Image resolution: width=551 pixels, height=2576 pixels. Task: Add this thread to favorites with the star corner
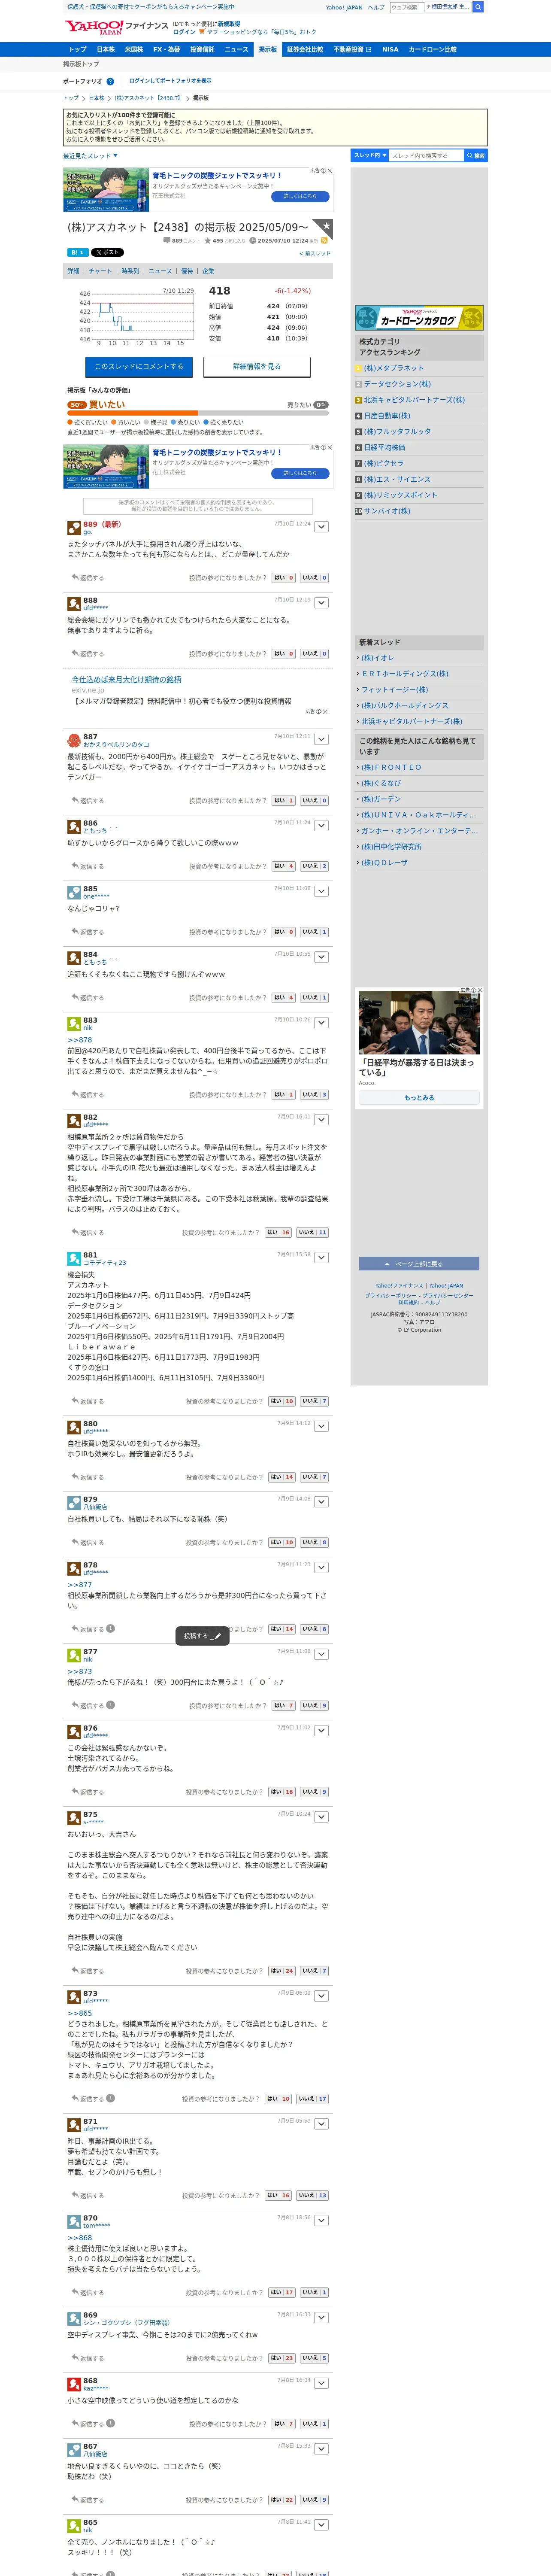click(x=324, y=228)
